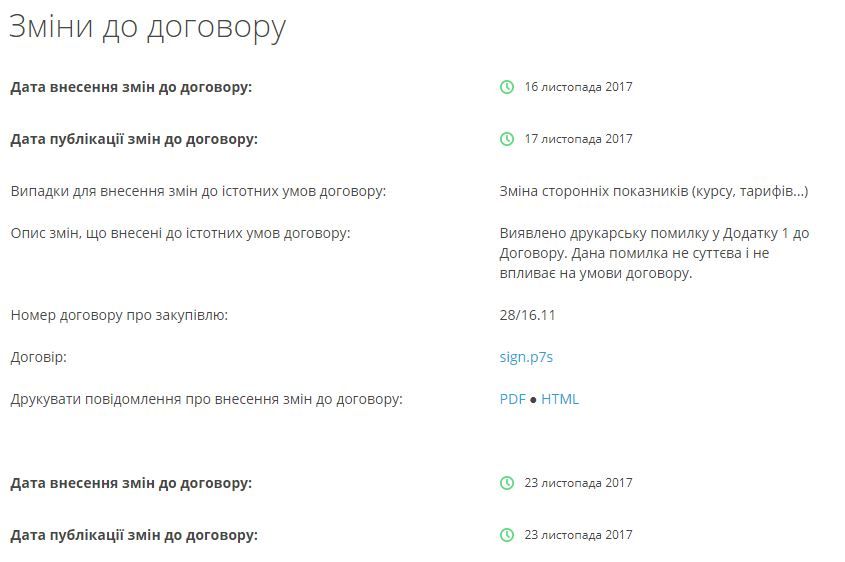Click the "Дата публікації" label beside 17 листопада
Screen dimensions: 845x562
tap(134, 139)
